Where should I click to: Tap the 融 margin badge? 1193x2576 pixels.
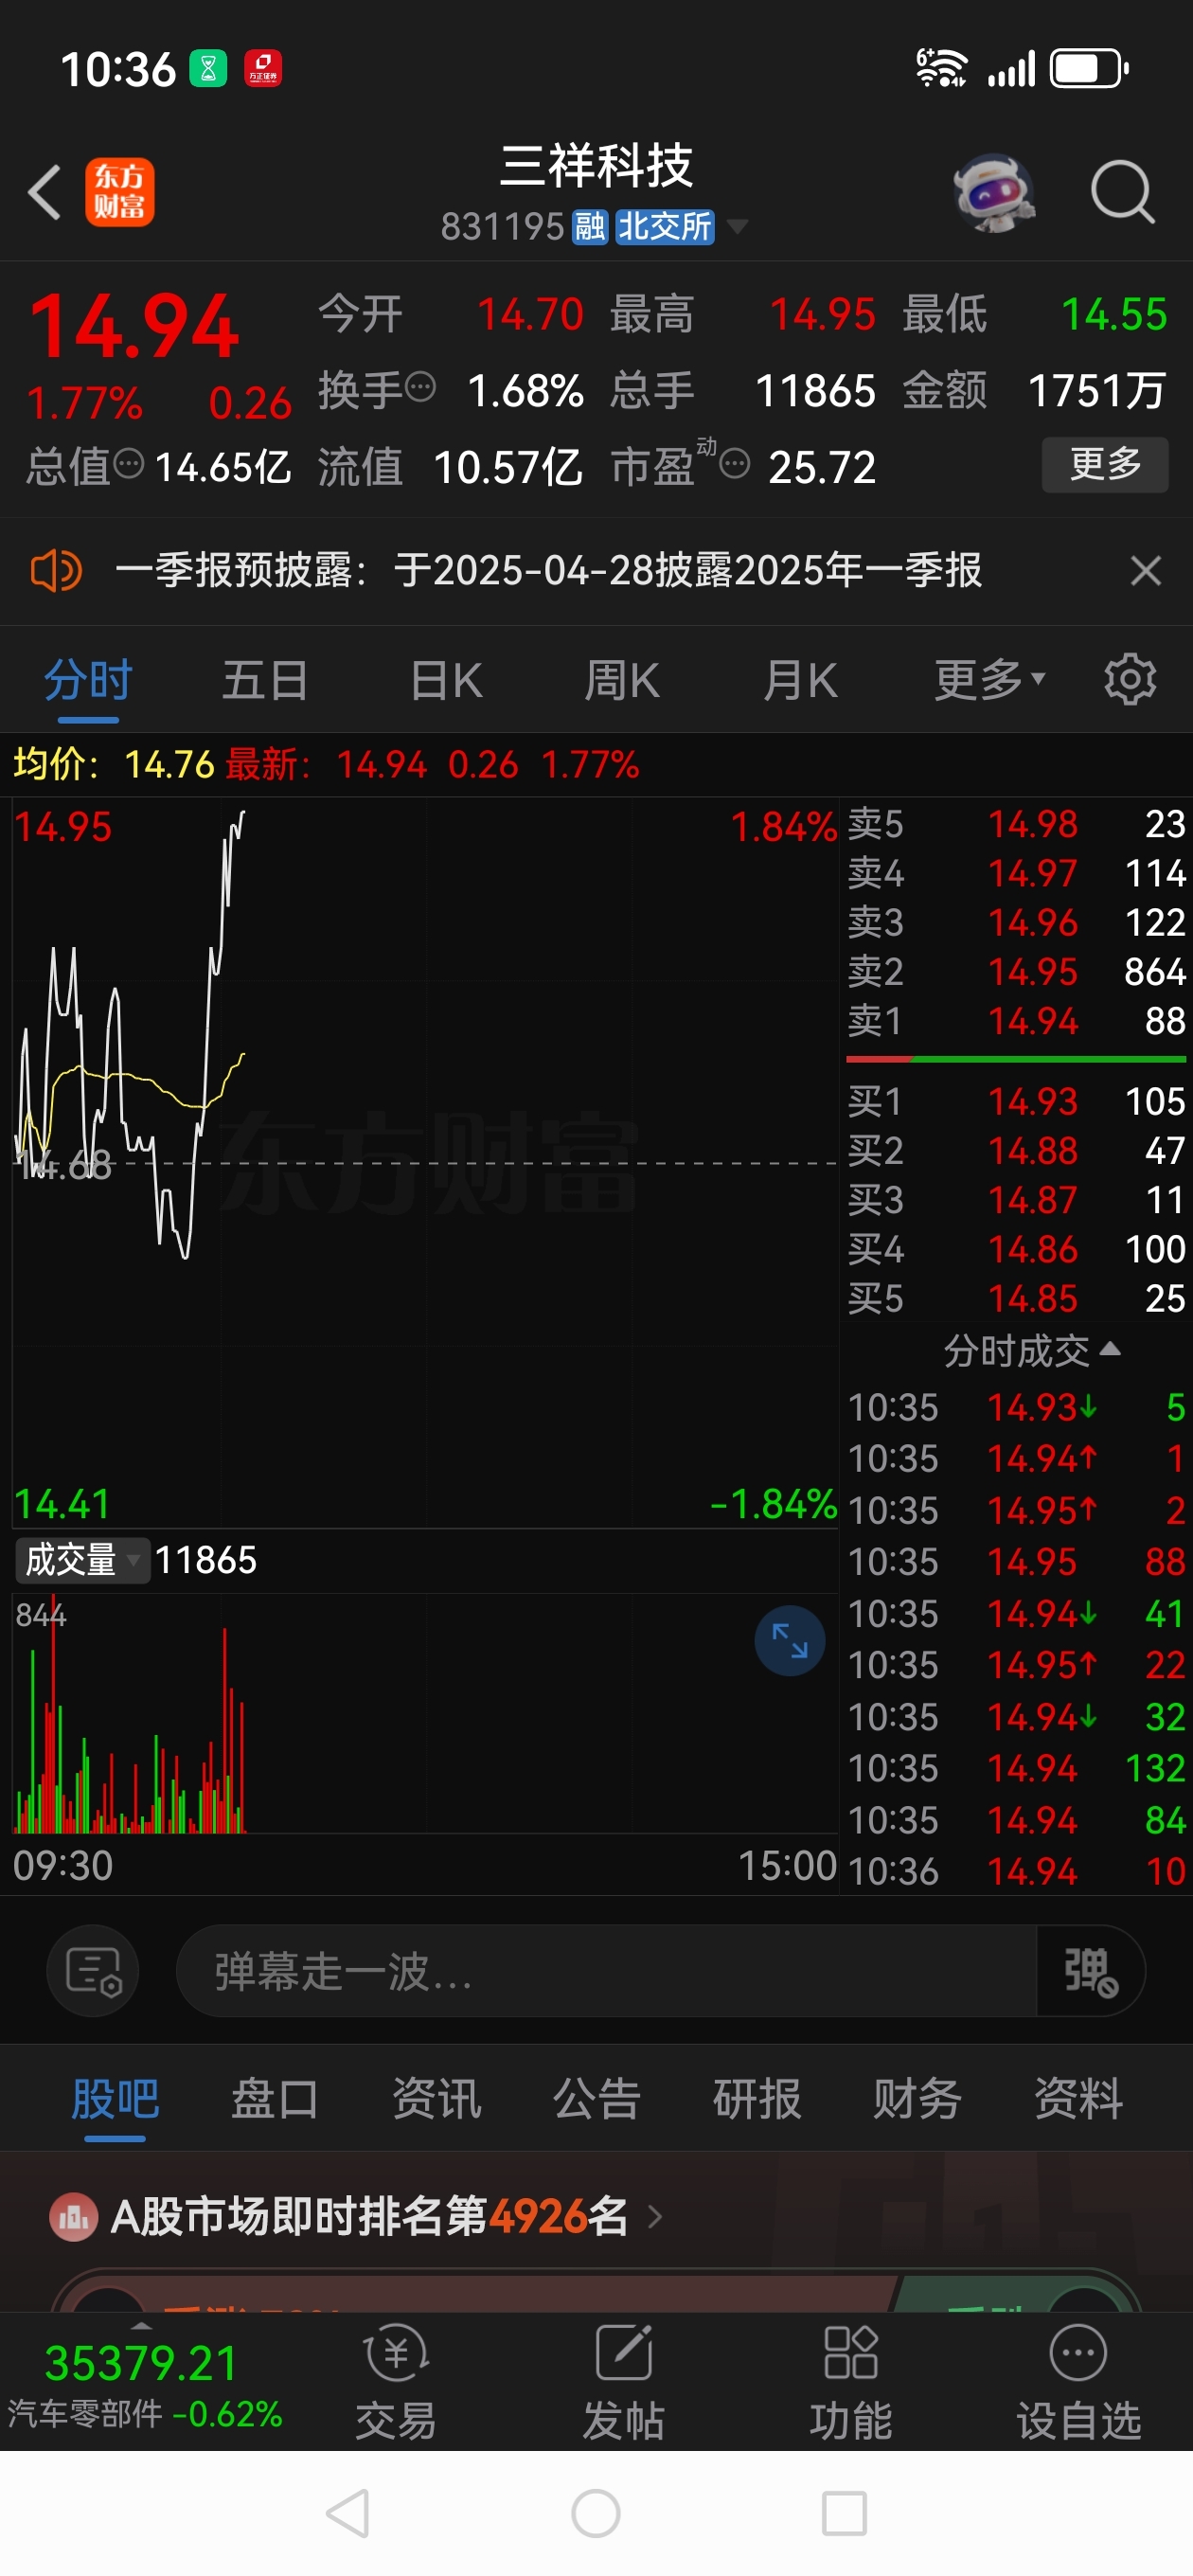pos(589,227)
